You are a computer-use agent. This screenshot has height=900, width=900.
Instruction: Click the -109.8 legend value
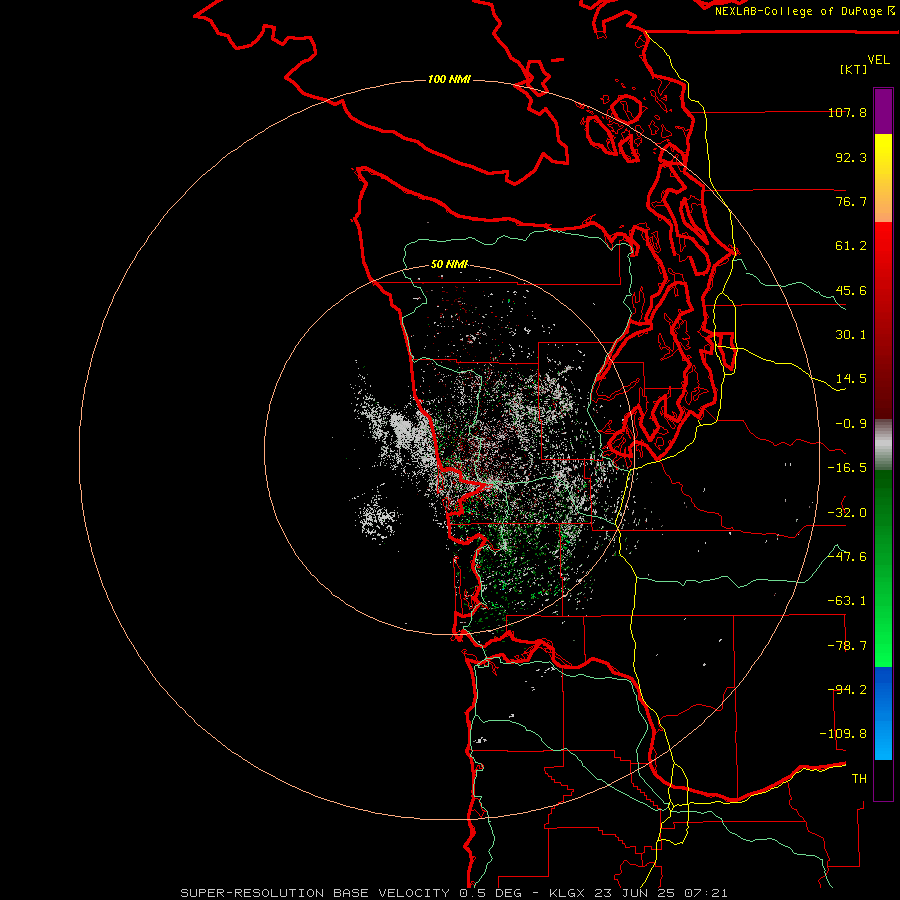click(843, 734)
